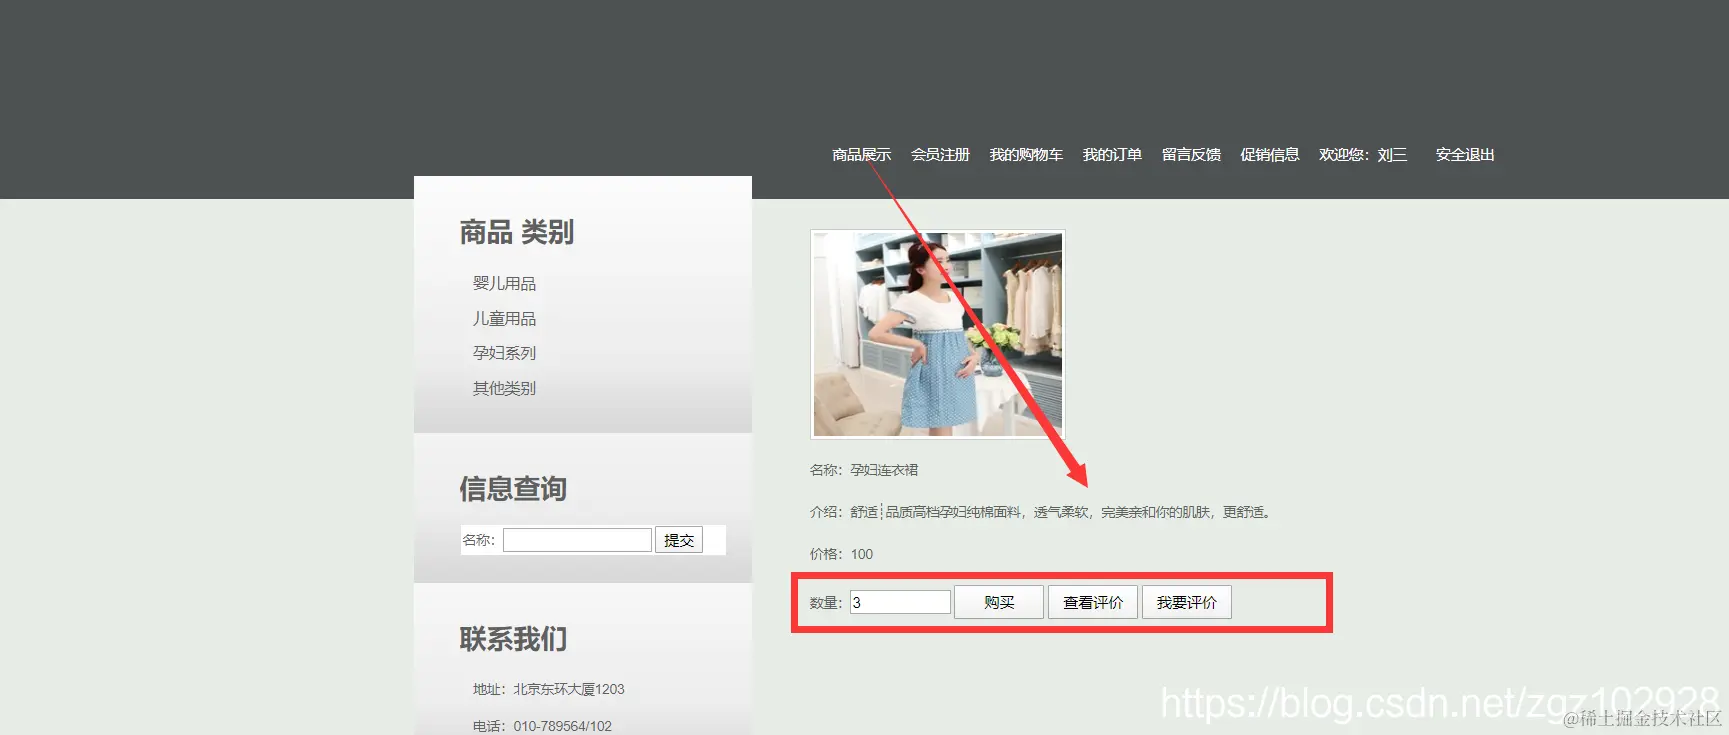The image size is (1729, 735).
Task: Click the 安全退出 logout link
Action: click(x=1465, y=155)
